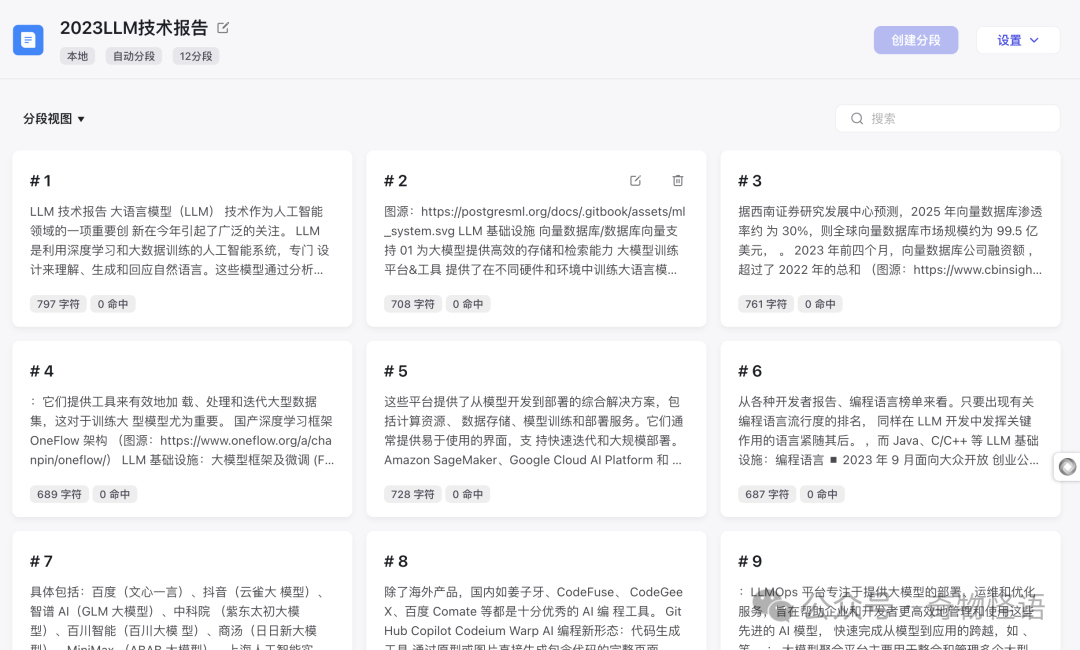
Task: Click the 本地 tag under the title
Action: (x=77, y=56)
